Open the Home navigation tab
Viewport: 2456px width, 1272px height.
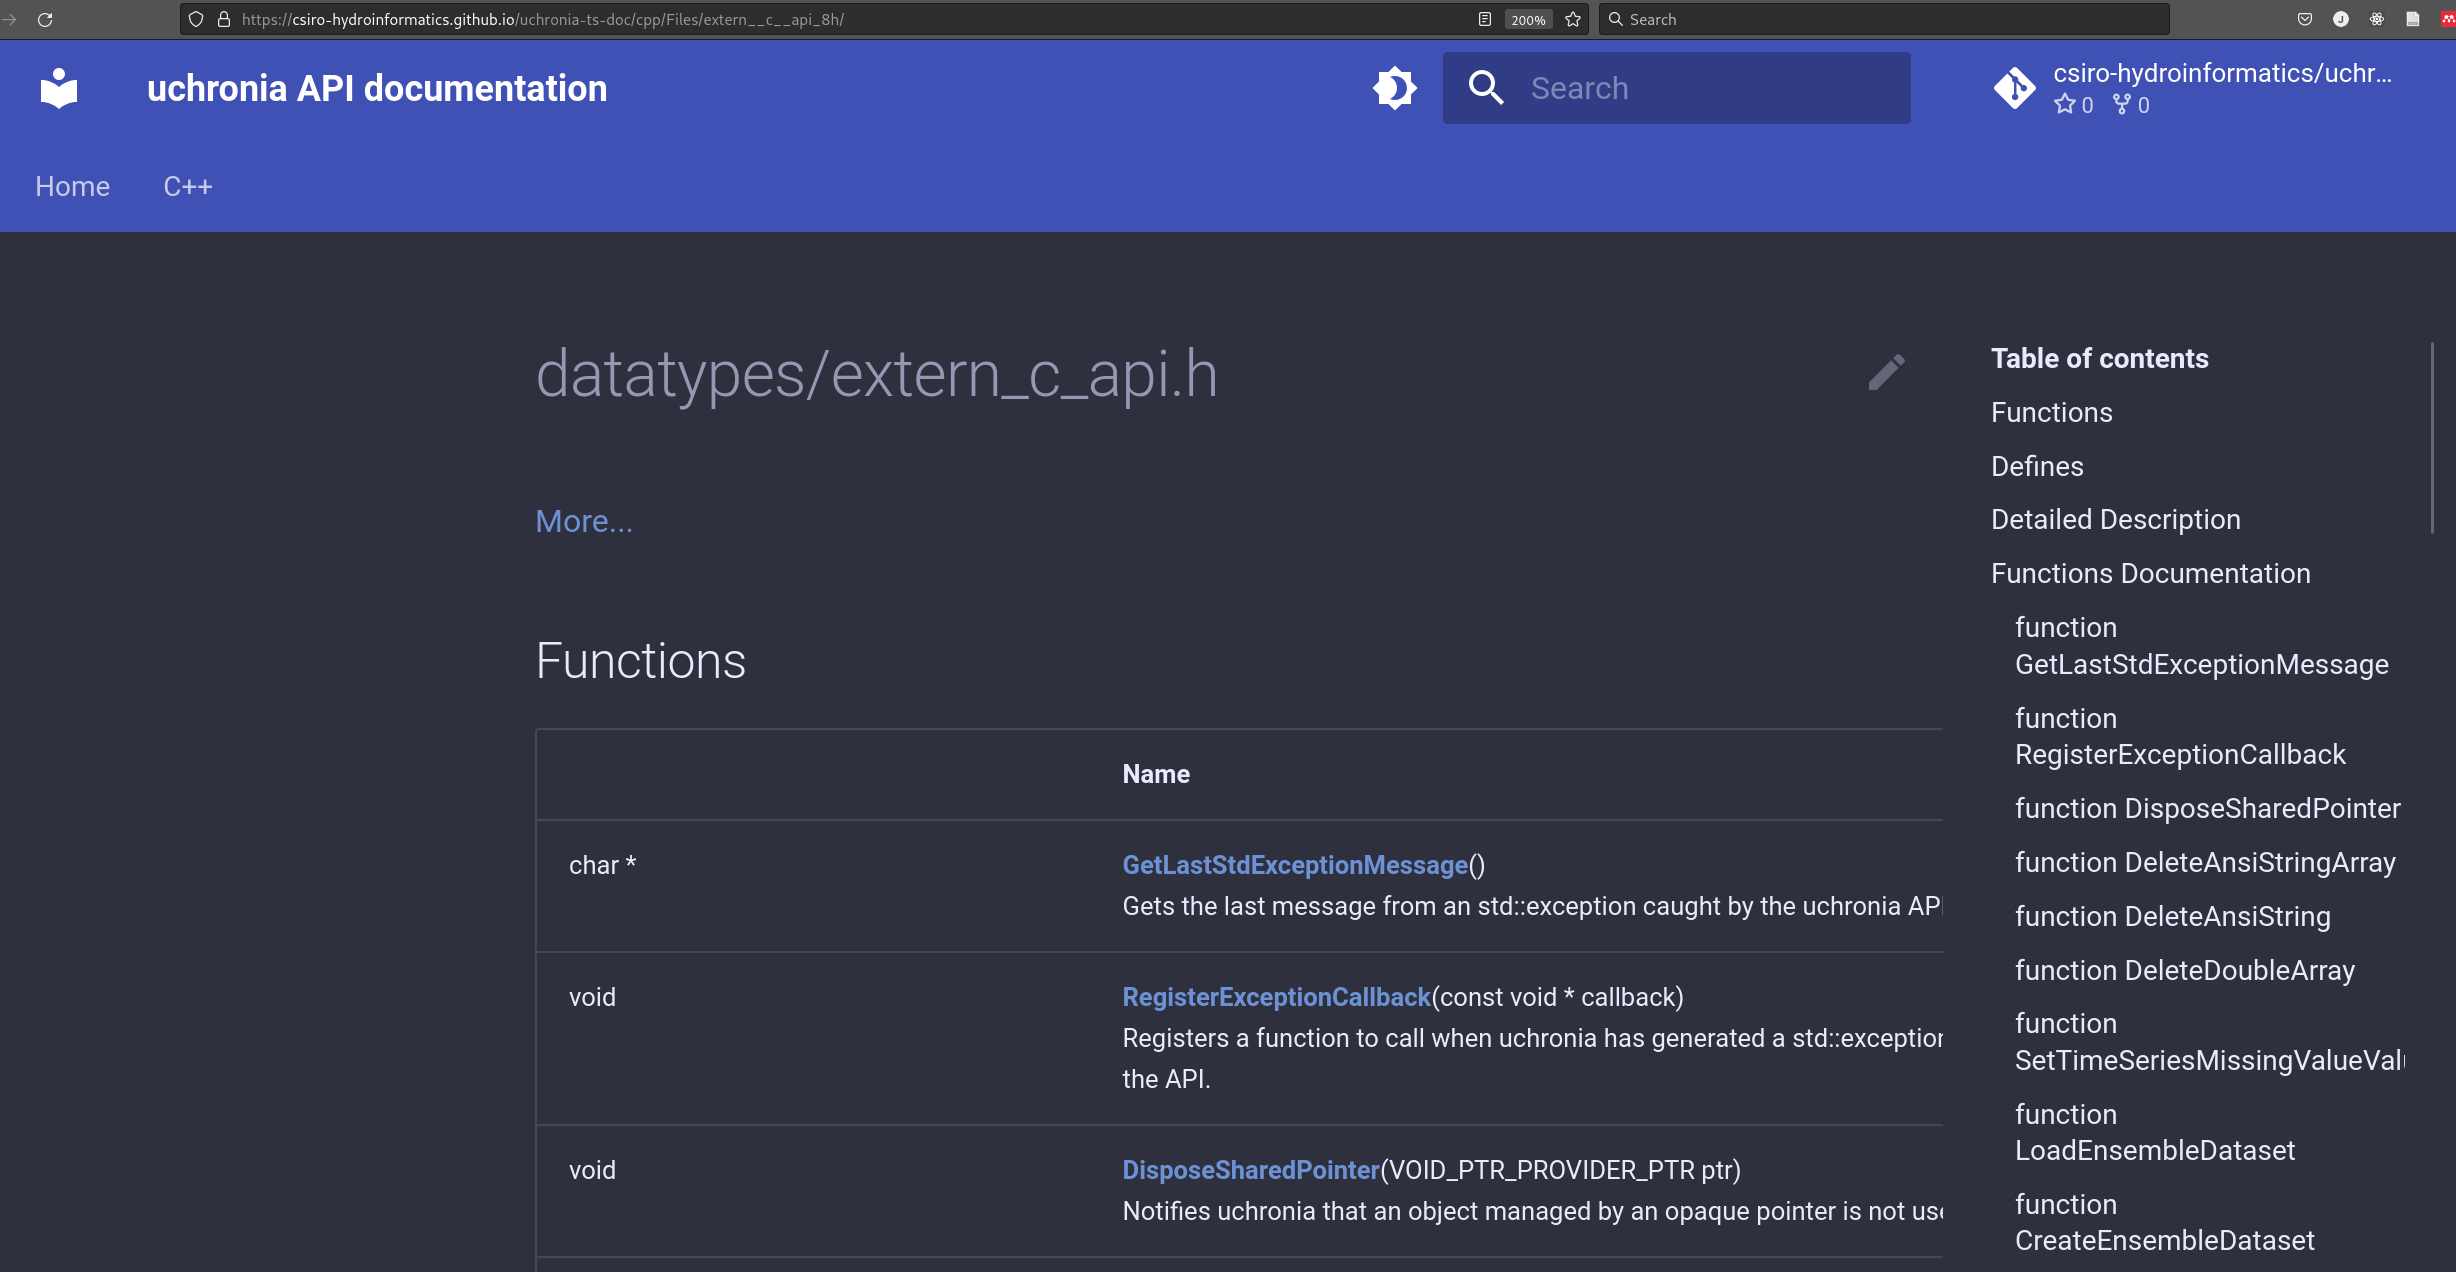coord(72,186)
